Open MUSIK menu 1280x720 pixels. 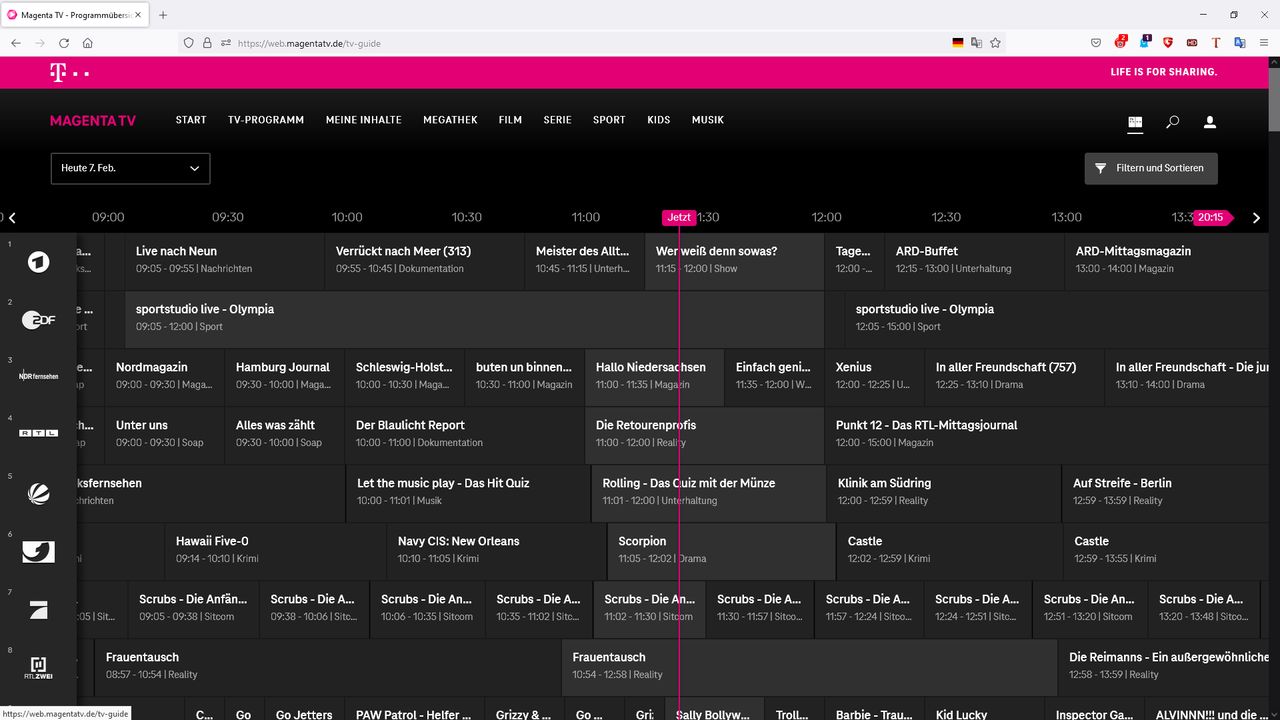[x=708, y=120]
